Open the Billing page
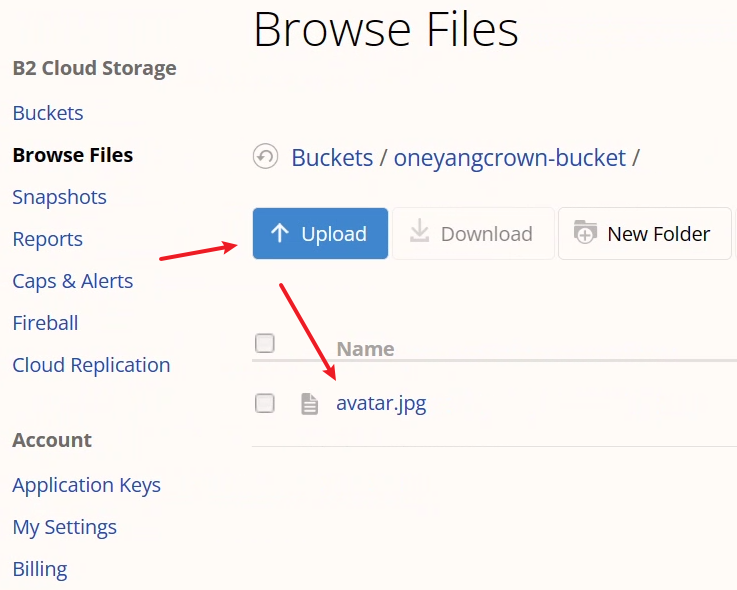 pyautogui.click(x=40, y=569)
